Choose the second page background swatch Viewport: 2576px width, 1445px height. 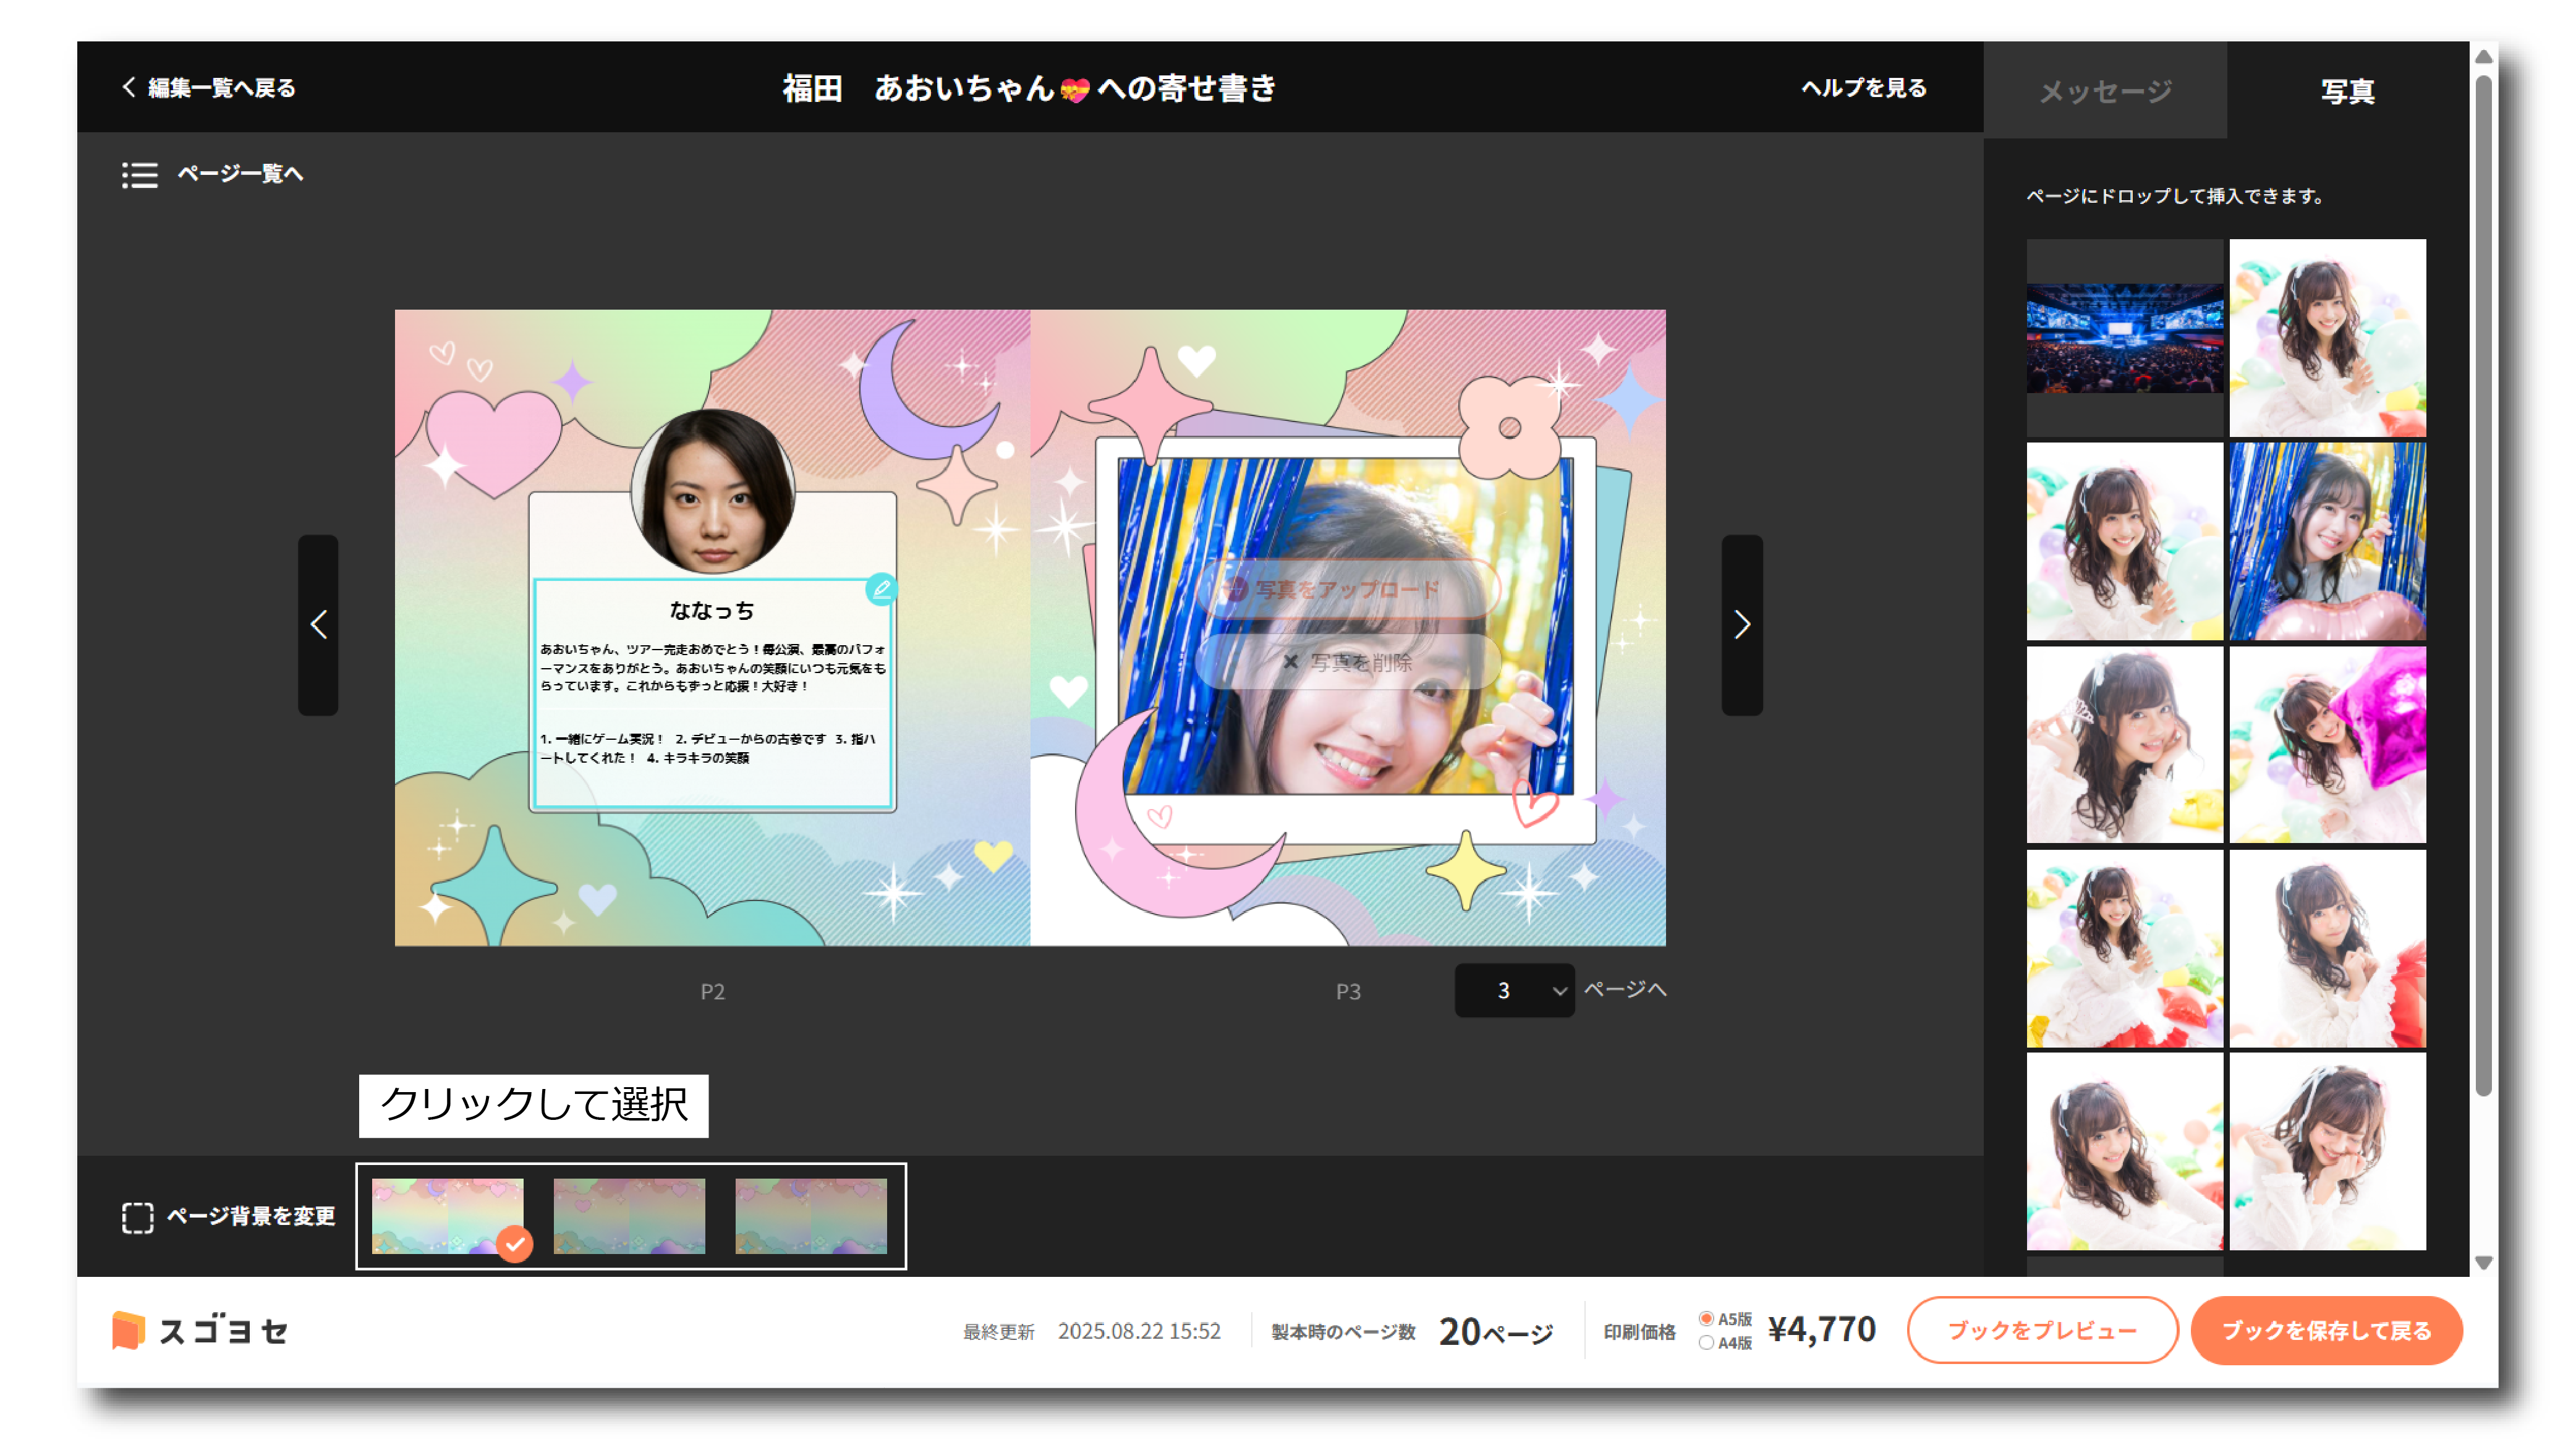coord(629,1215)
